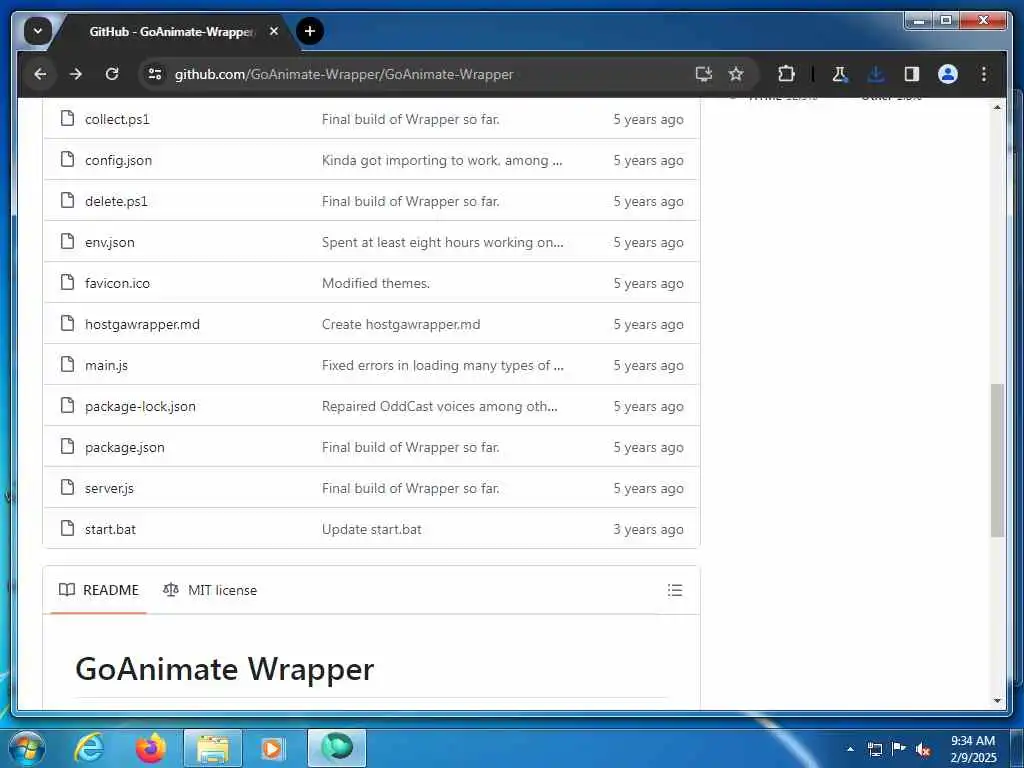Click the address bar URL
This screenshot has height=768, width=1024.
point(344,74)
